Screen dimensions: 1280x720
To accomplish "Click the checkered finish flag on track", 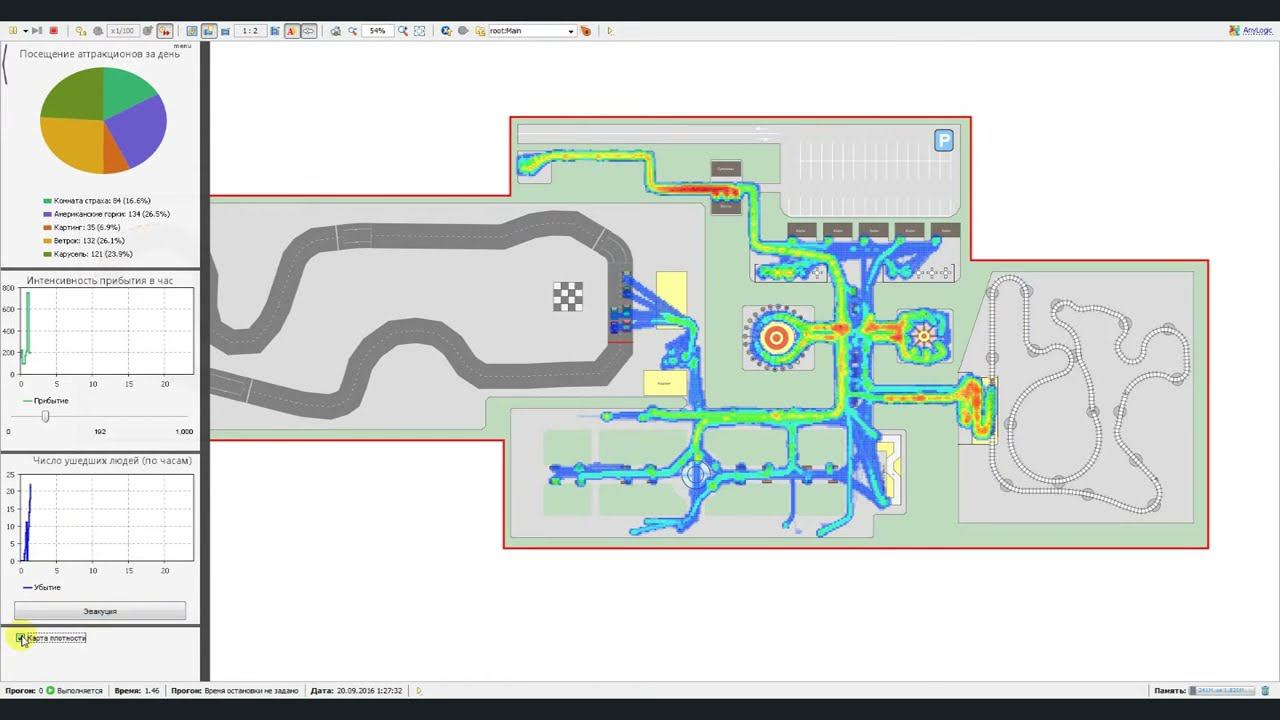I will 568,296.
